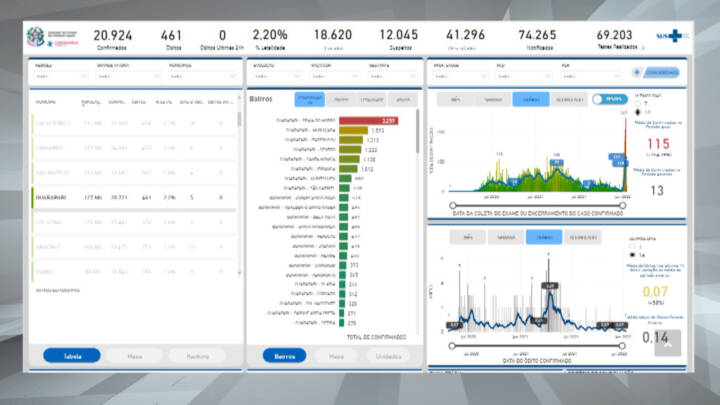Open the first filter dropdown above the confirmed cases chart

[460, 76]
